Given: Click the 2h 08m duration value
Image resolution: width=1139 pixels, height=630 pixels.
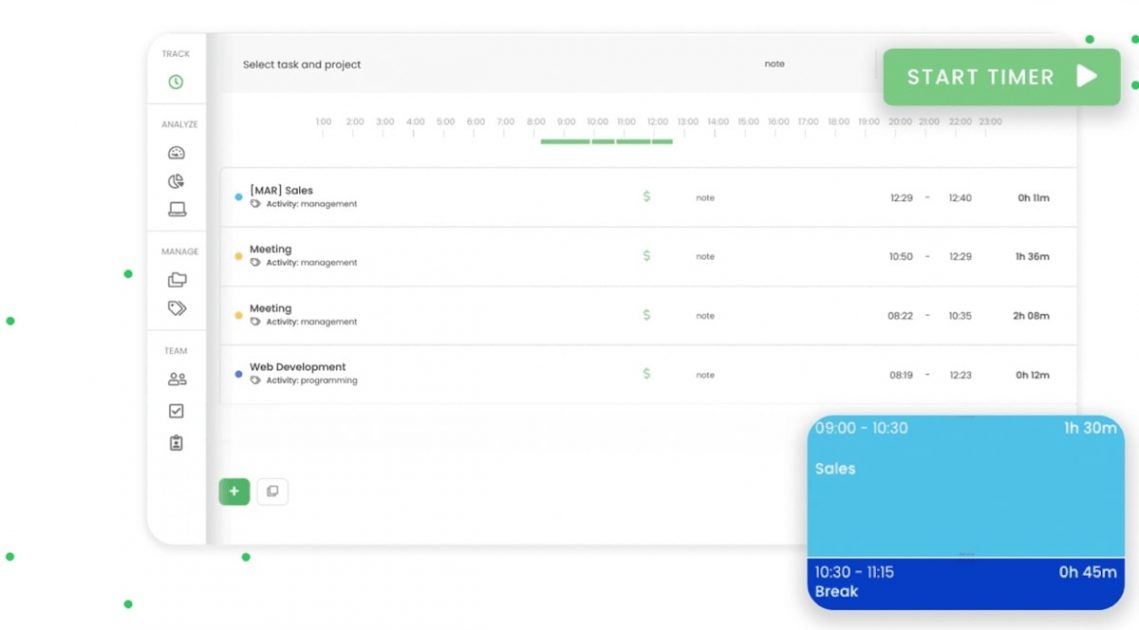Looking at the screenshot, I should coord(1031,316).
